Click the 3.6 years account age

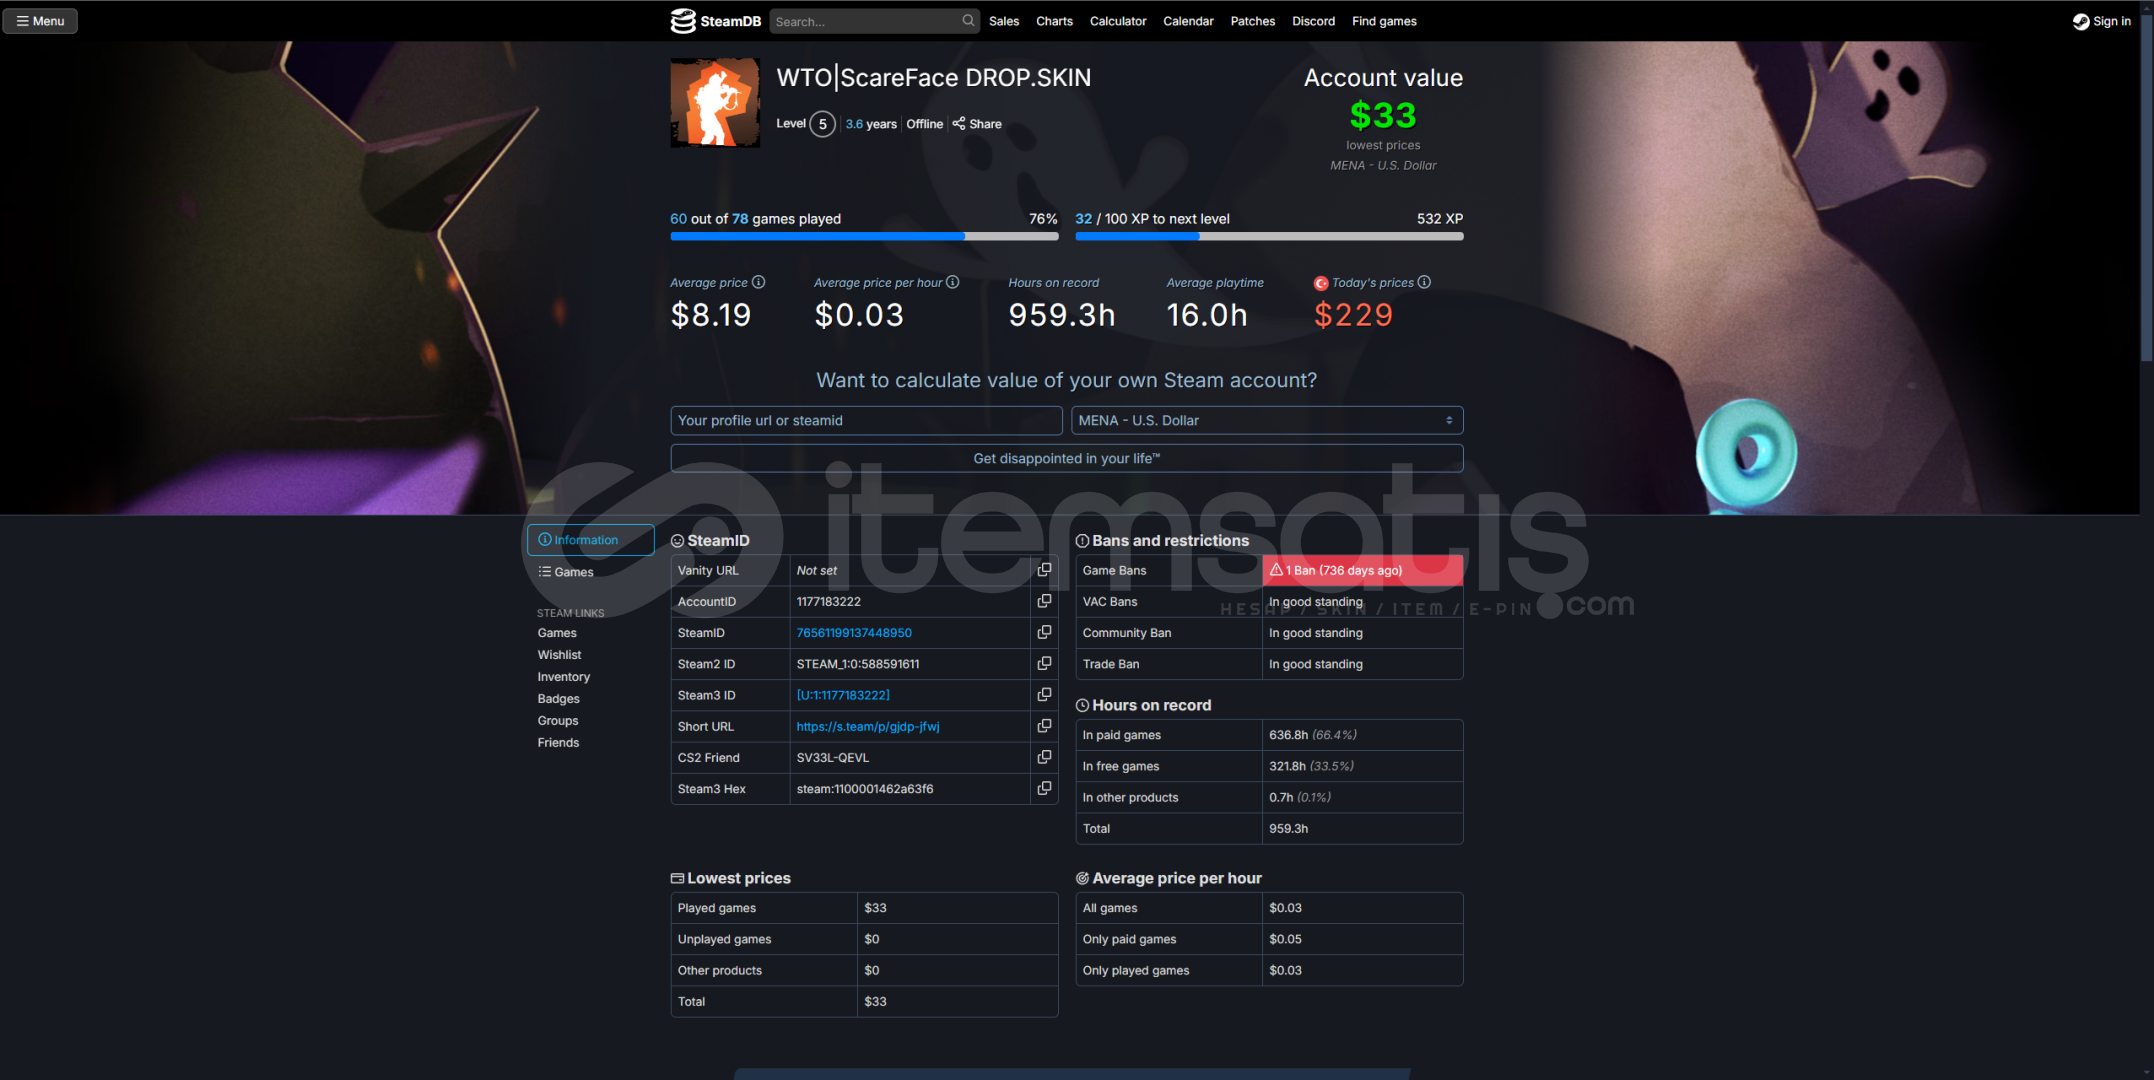[x=871, y=124]
